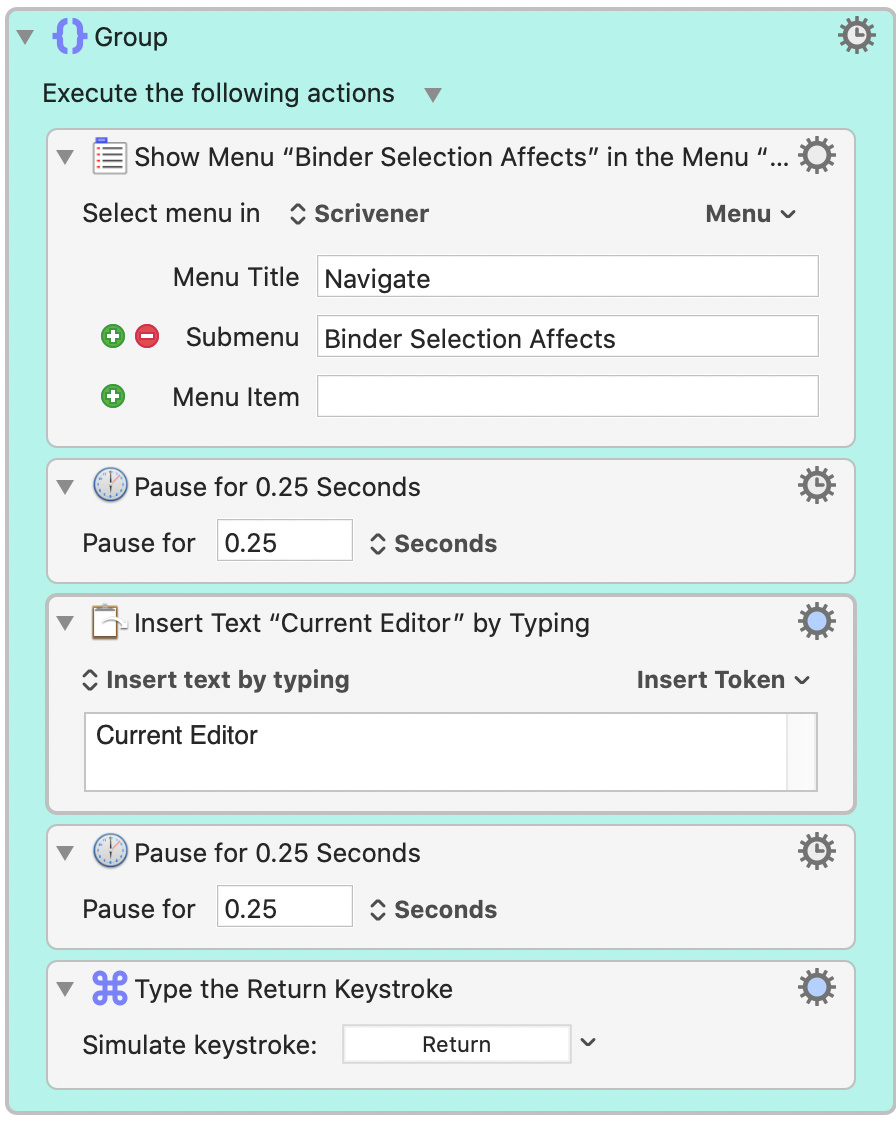Click the Return keystroke field
This screenshot has width=896, height=1122.
[457, 1044]
